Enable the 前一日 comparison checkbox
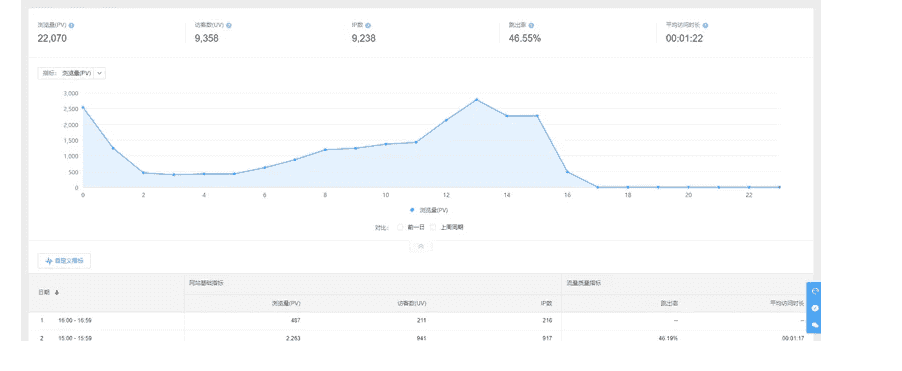This screenshot has height=371, width=902. [x=400, y=227]
